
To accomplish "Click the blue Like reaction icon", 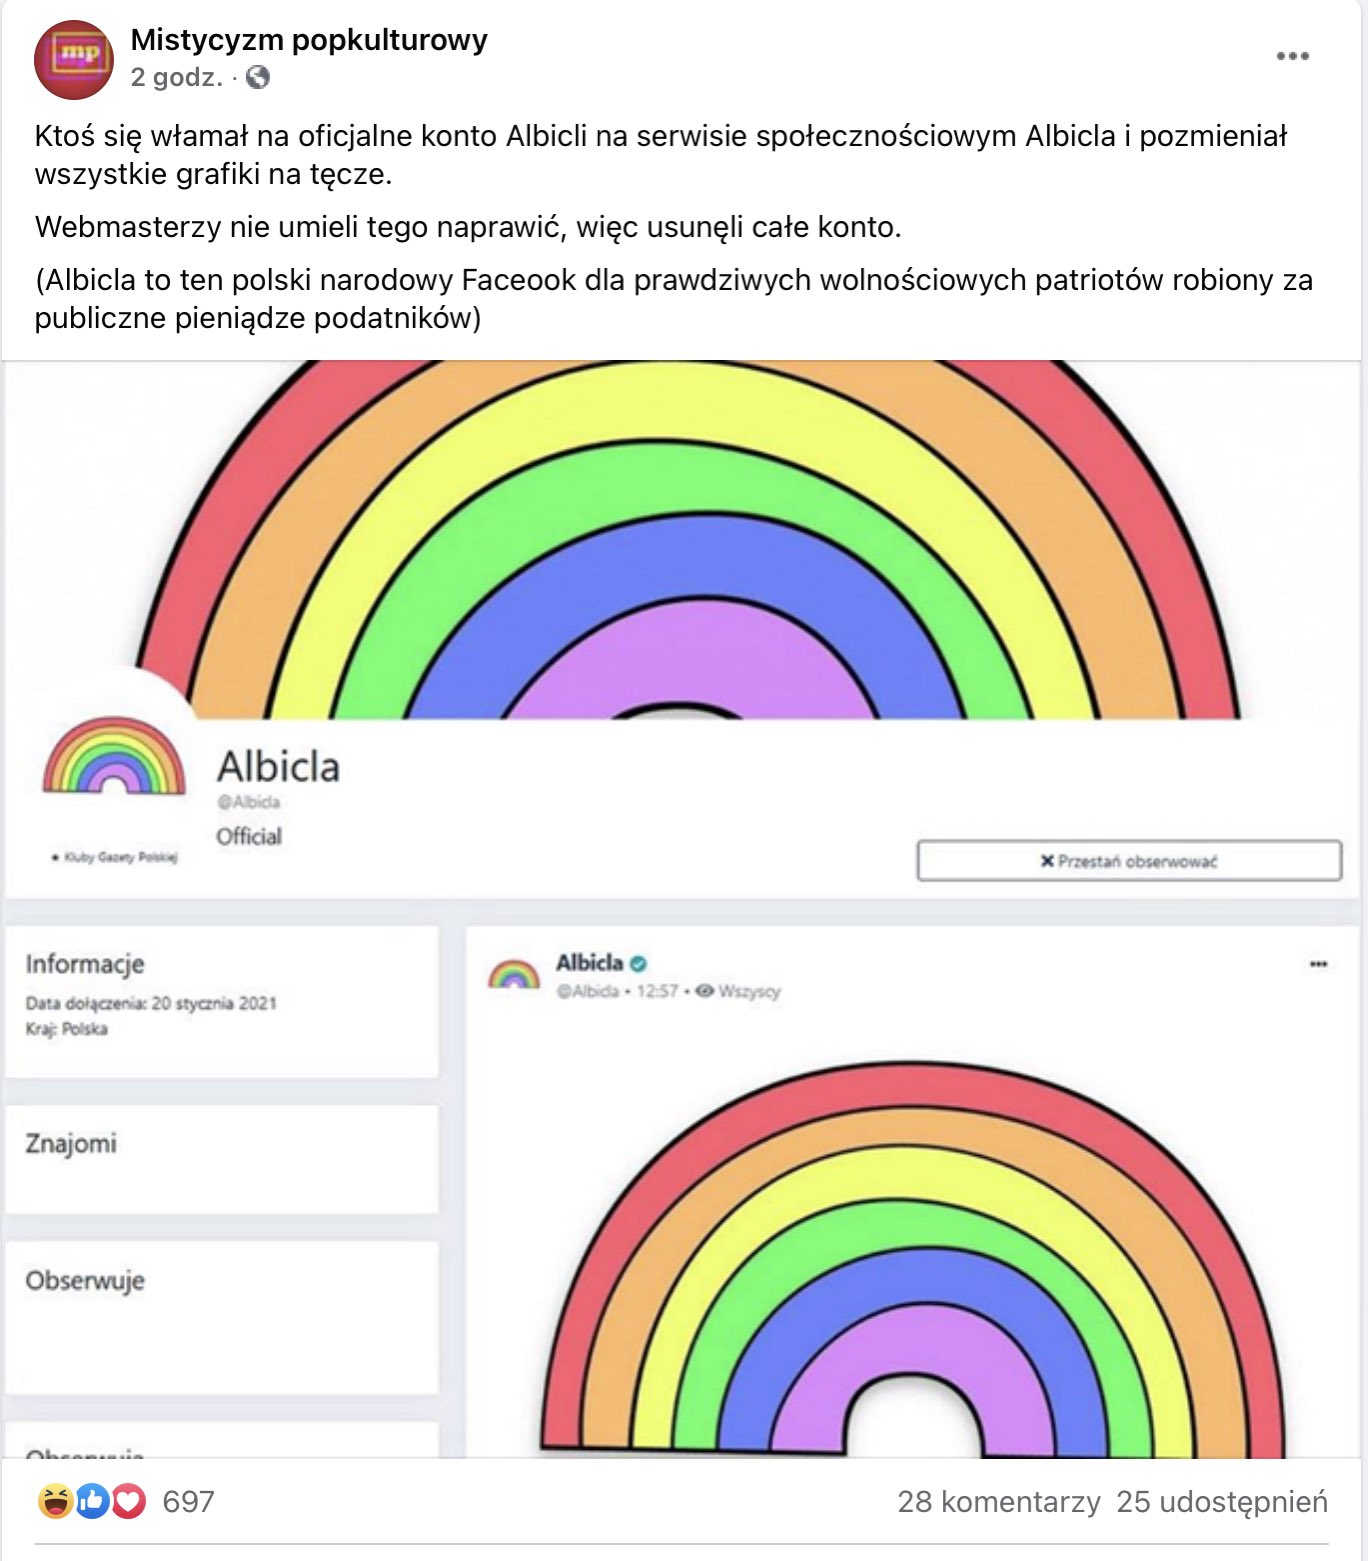I will (92, 1501).
